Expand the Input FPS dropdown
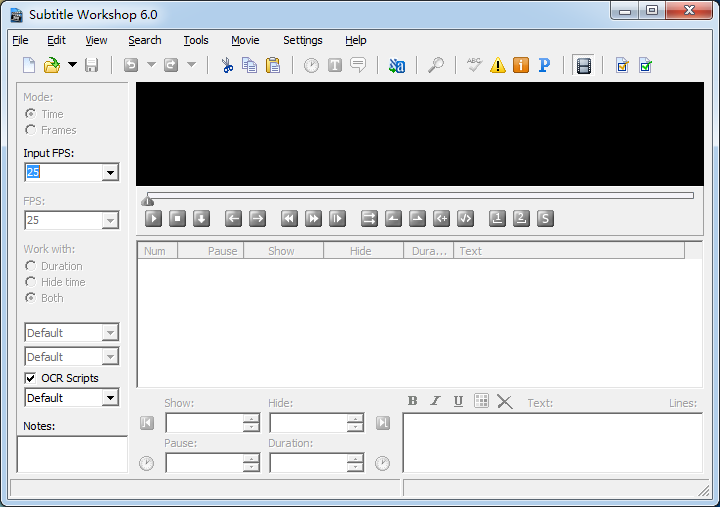Viewport: 720px width, 507px height. 110,173
